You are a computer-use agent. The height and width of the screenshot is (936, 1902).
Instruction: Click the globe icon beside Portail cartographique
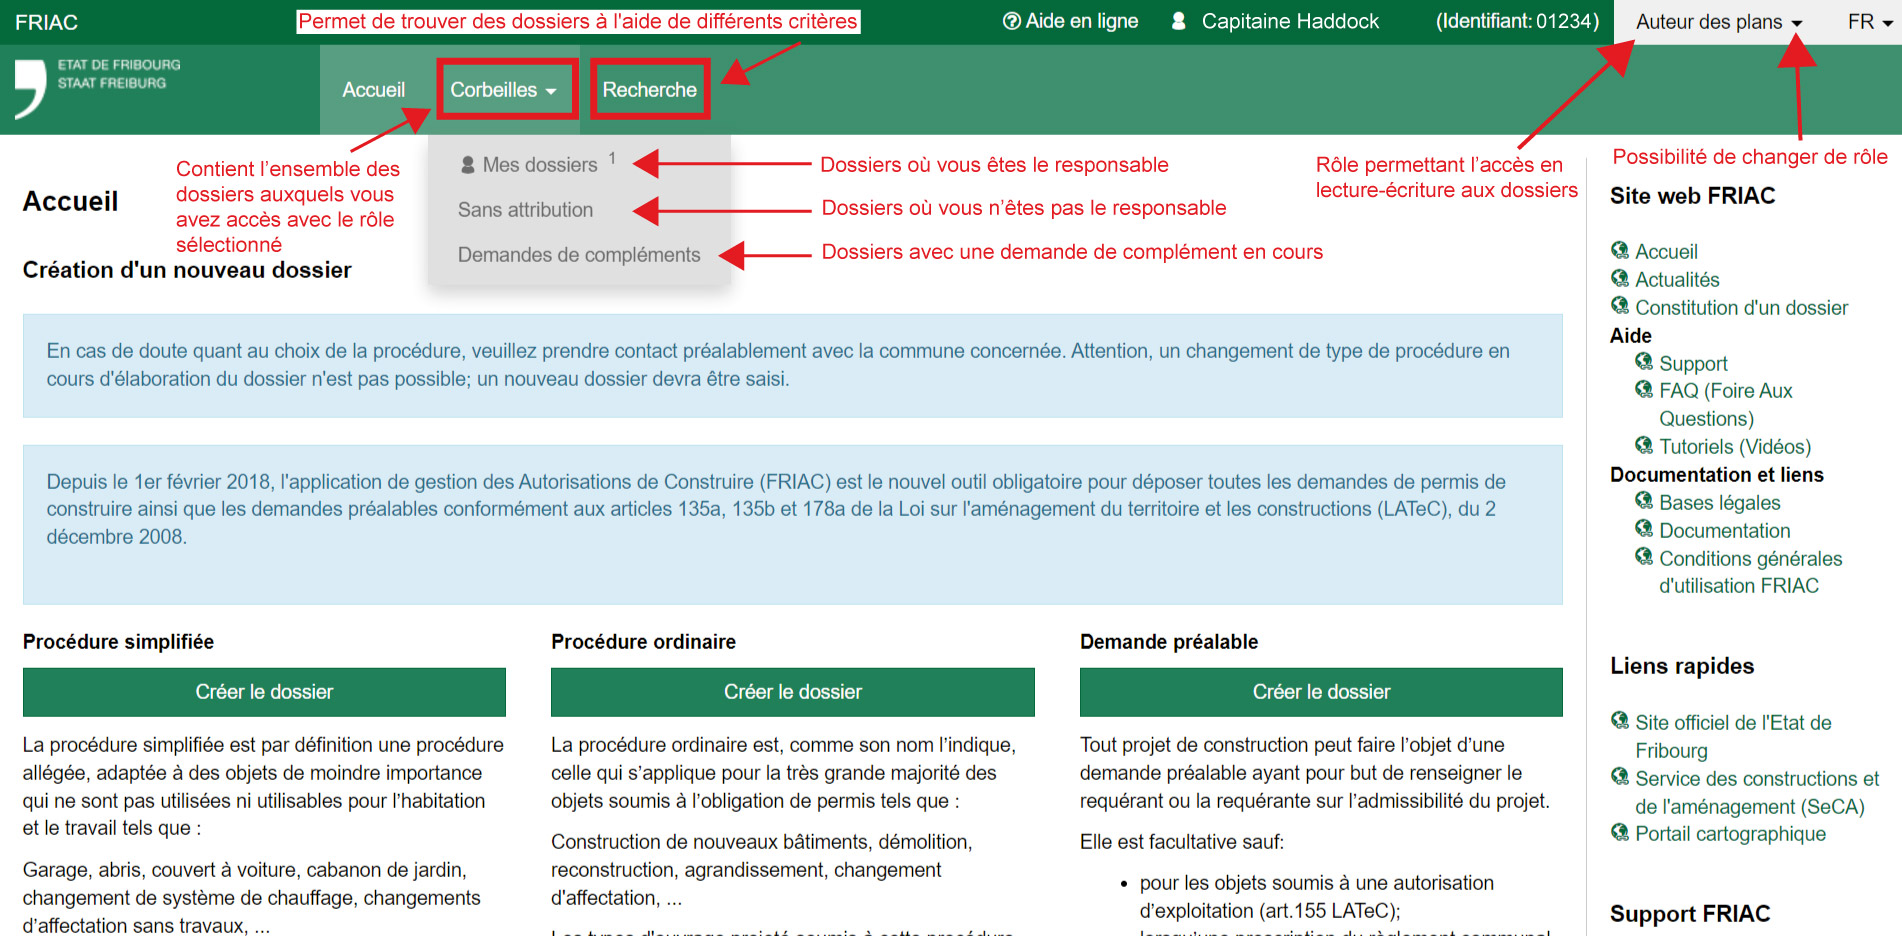point(1620,832)
